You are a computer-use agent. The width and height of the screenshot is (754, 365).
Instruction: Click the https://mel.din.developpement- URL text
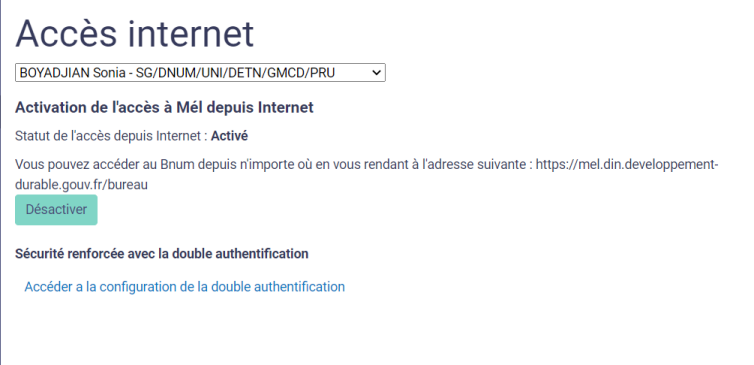tap(627, 164)
